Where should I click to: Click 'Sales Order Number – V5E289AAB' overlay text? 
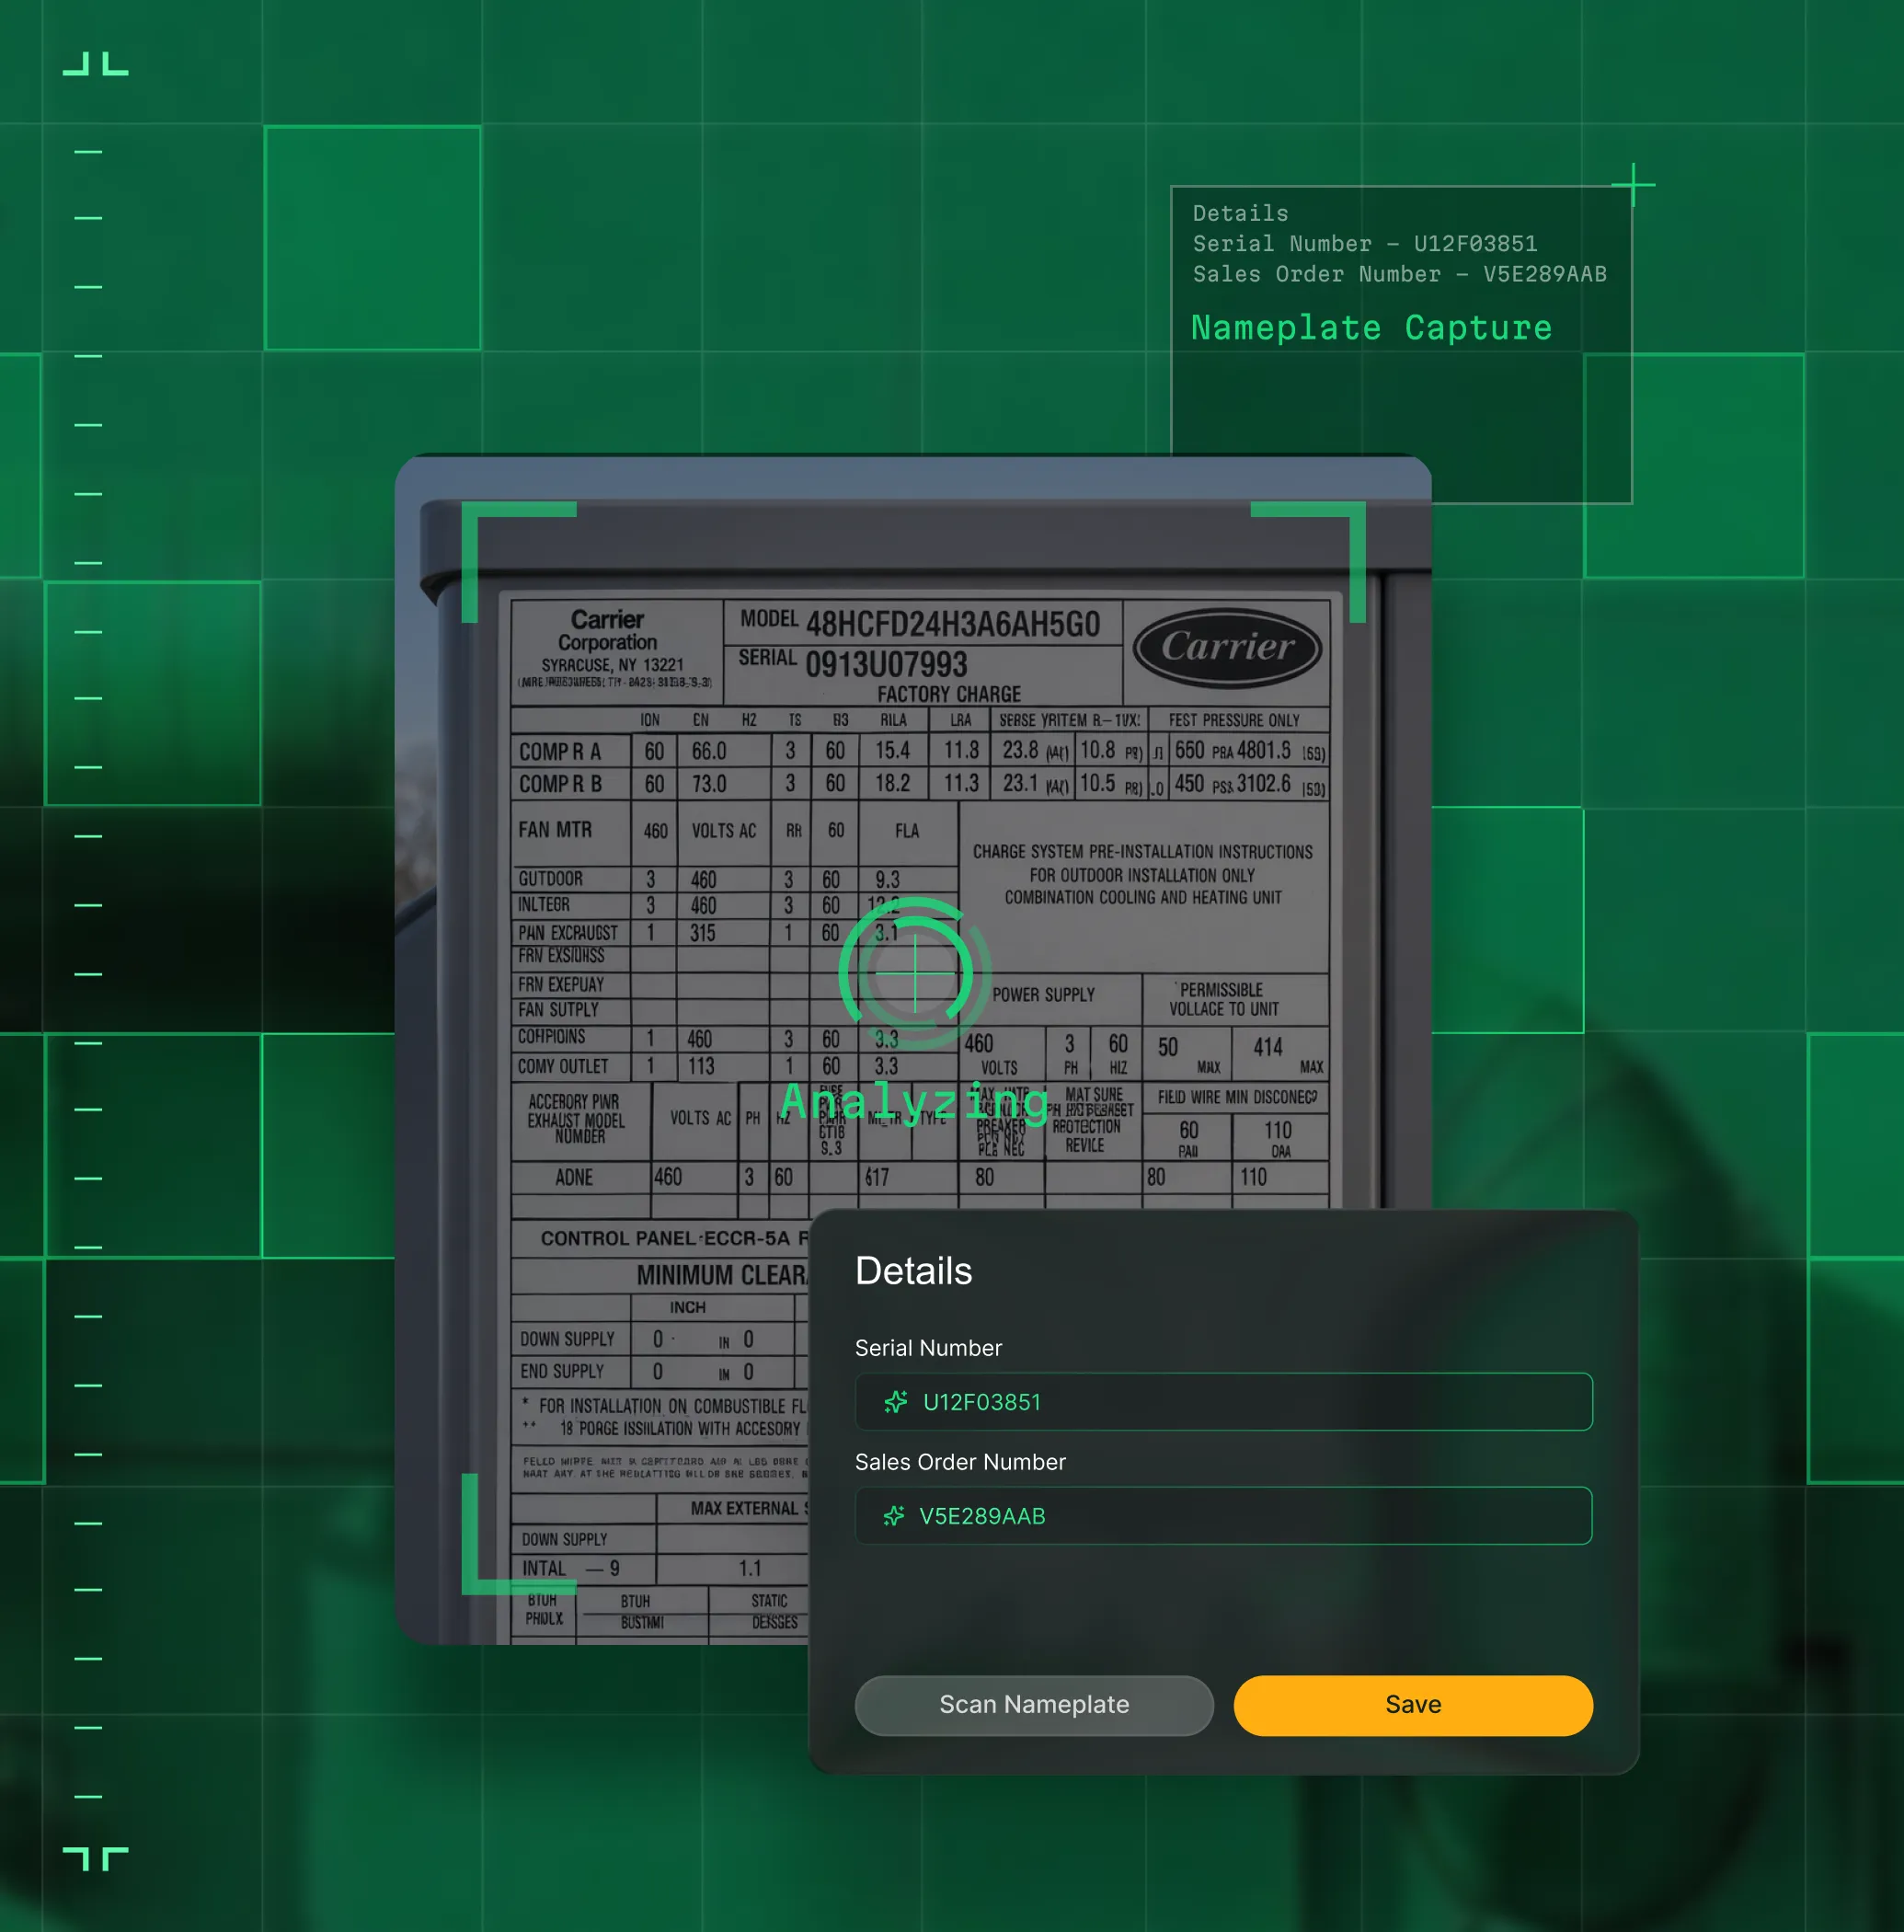coord(1399,274)
